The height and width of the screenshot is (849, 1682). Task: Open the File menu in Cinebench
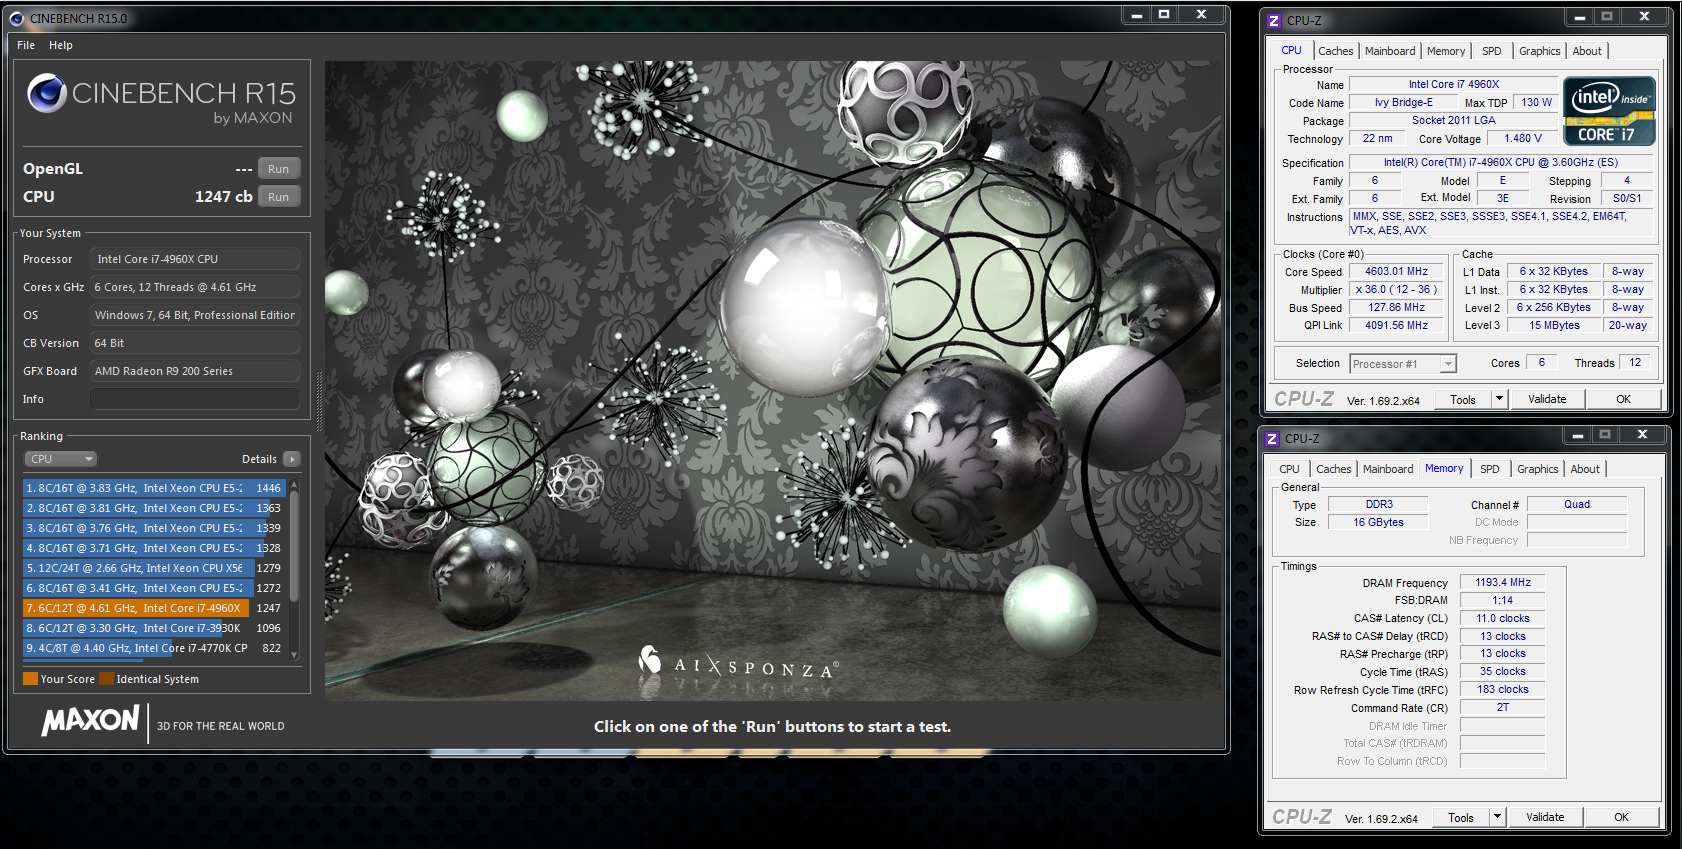click(26, 45)
